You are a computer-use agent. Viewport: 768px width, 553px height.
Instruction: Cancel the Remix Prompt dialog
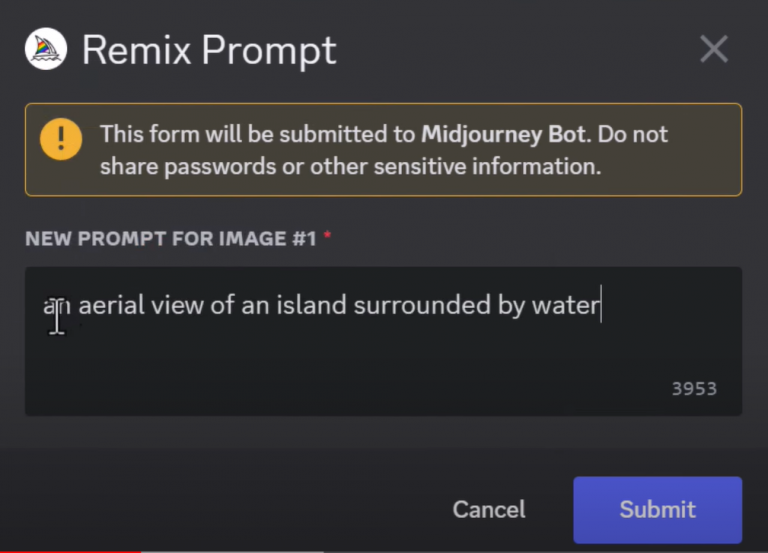[488, 509]
